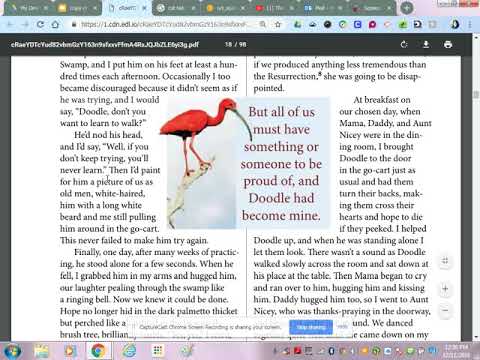Open the Chrome three-dot menu

470,24
